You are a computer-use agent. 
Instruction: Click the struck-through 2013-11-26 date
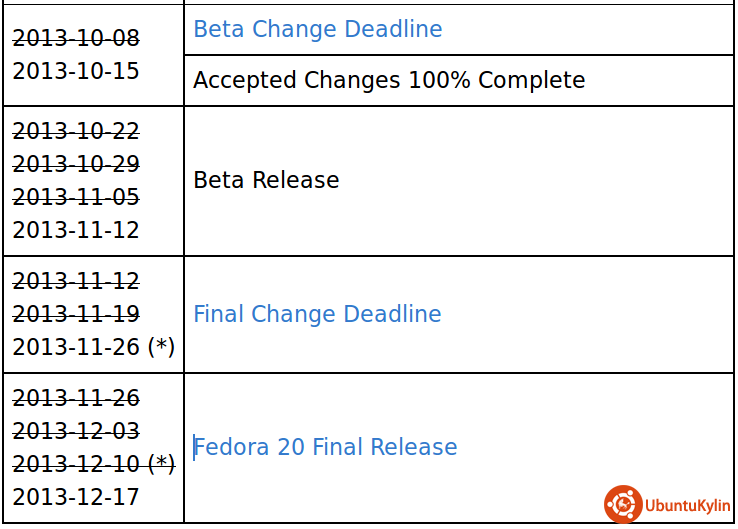(76, 398)
